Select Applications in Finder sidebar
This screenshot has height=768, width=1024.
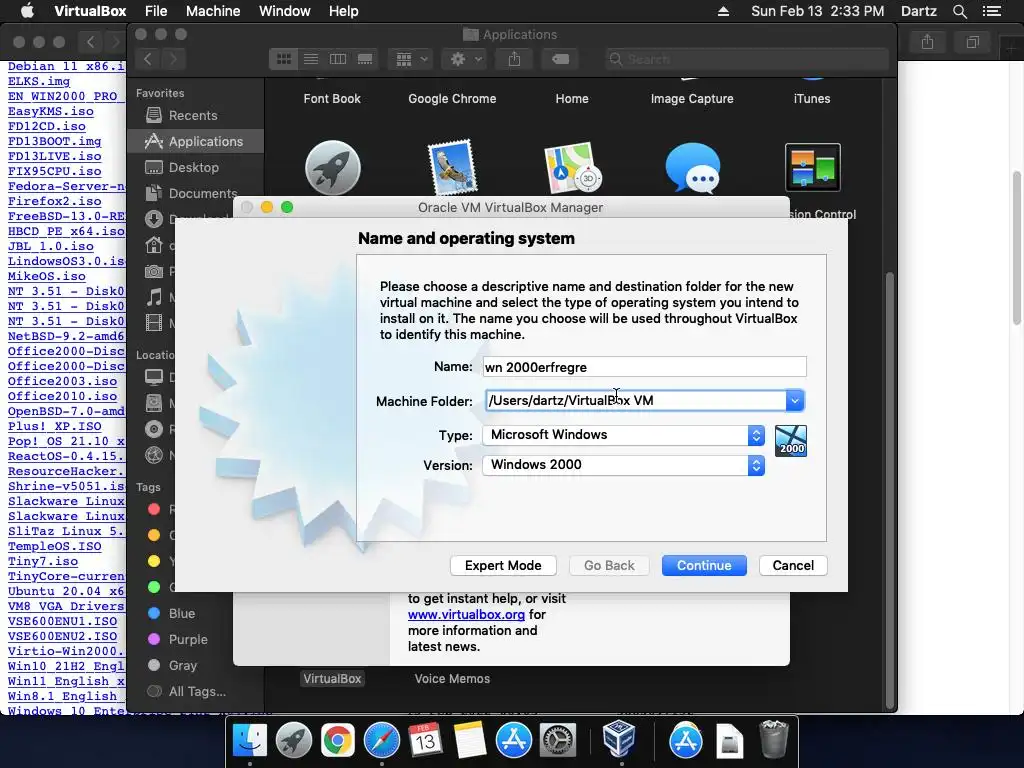point(195,141)
